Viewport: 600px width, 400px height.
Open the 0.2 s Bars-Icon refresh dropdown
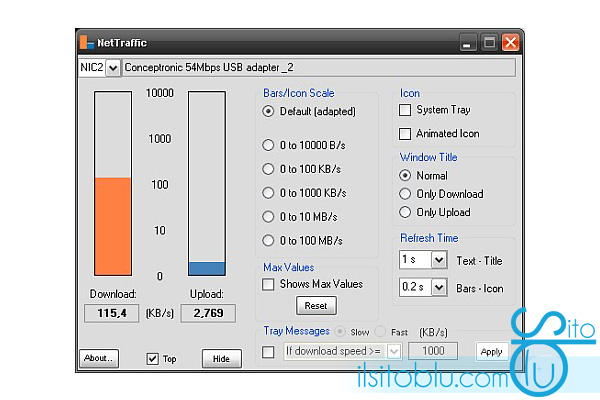(x=439, y=287)
